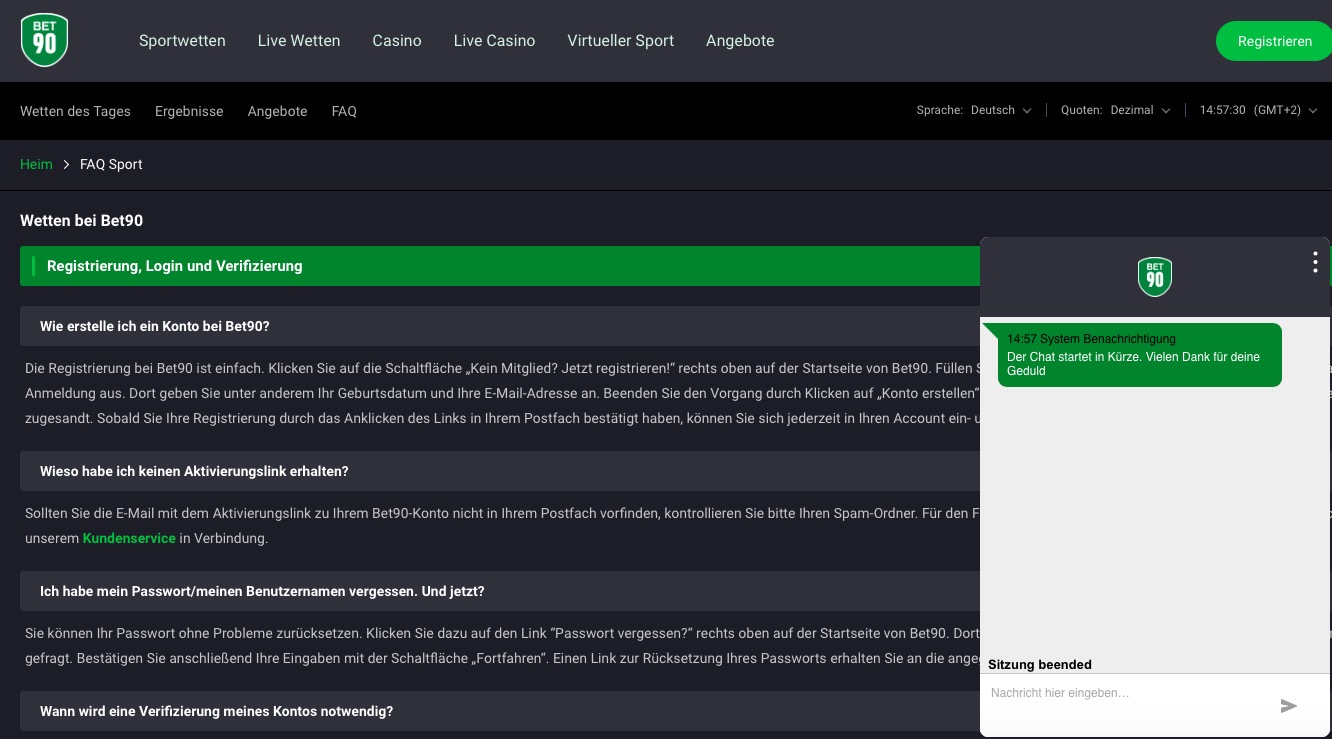1332x739 pixels.
Task: Open the chat widget three-dot menu
Action: coord(1315,262)
